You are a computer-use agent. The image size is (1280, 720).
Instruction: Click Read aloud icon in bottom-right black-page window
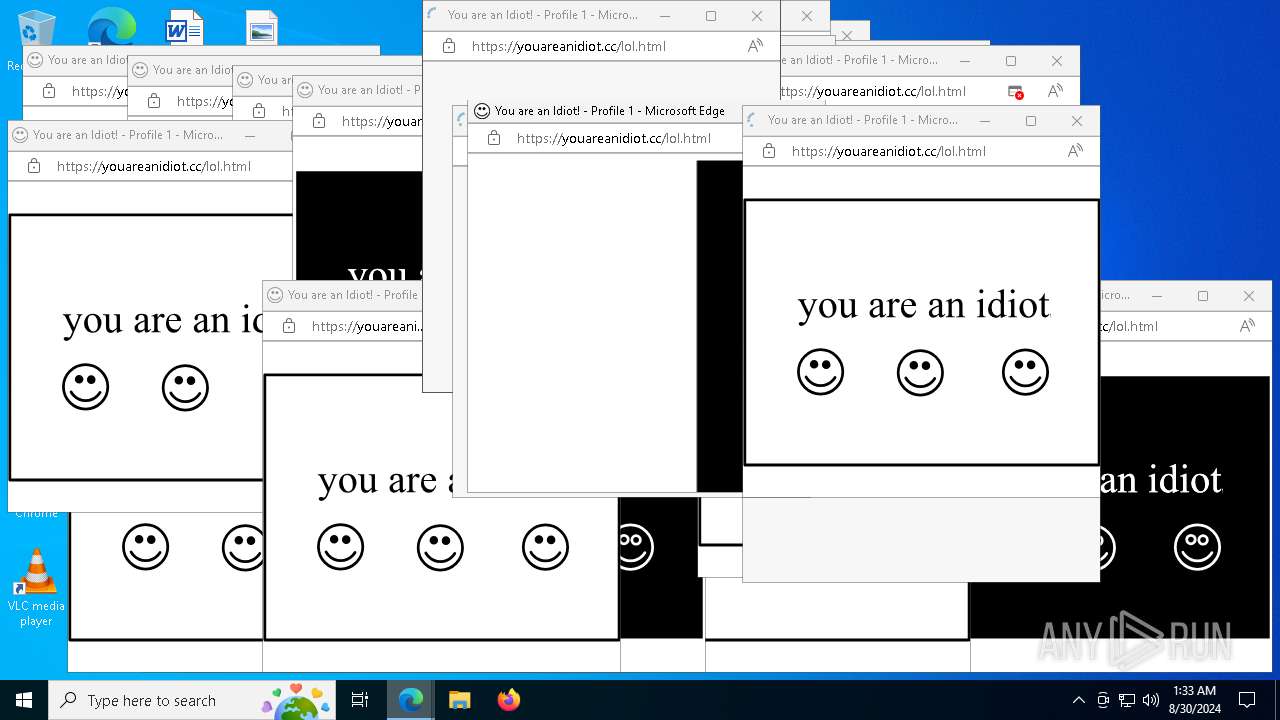(x=1247, y=326)
